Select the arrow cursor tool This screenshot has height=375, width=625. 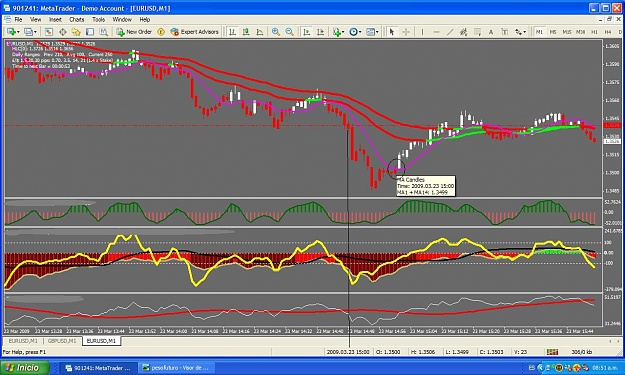(x=391, y=32)
